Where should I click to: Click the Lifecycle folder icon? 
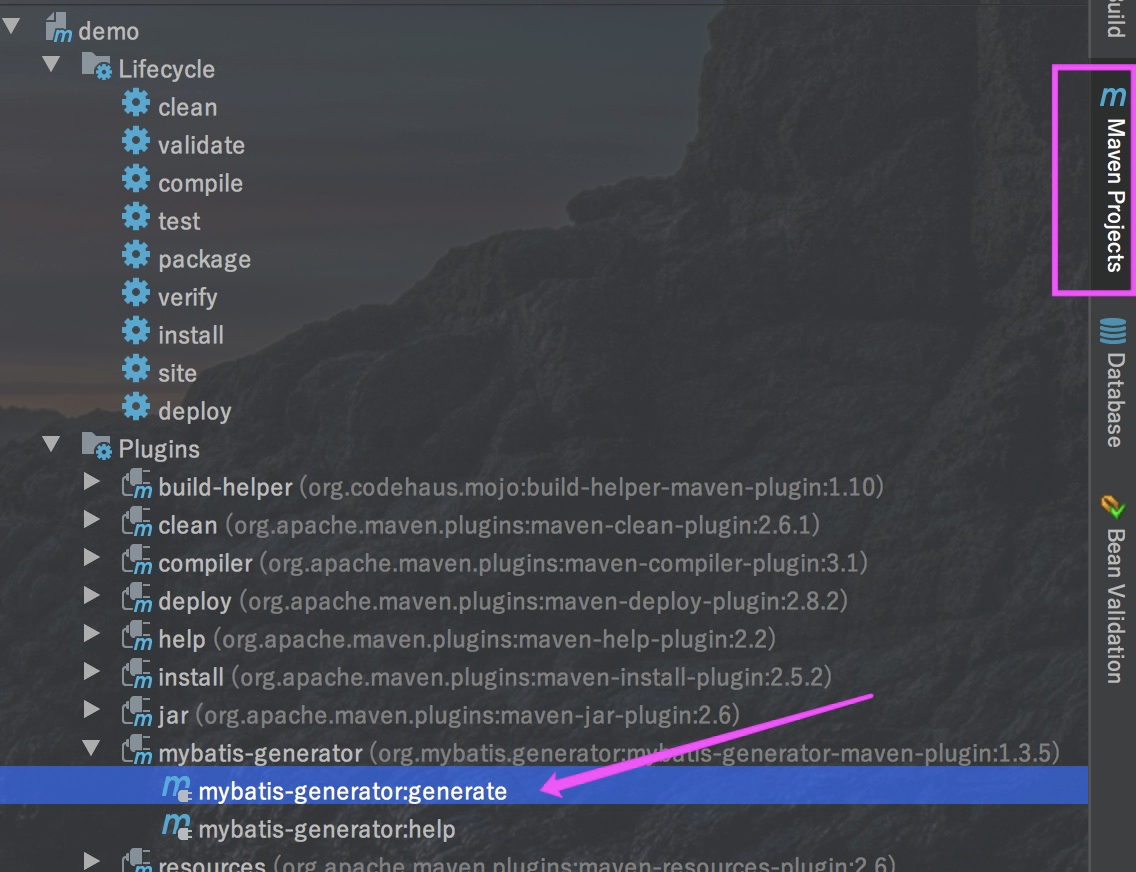[97, 66]
